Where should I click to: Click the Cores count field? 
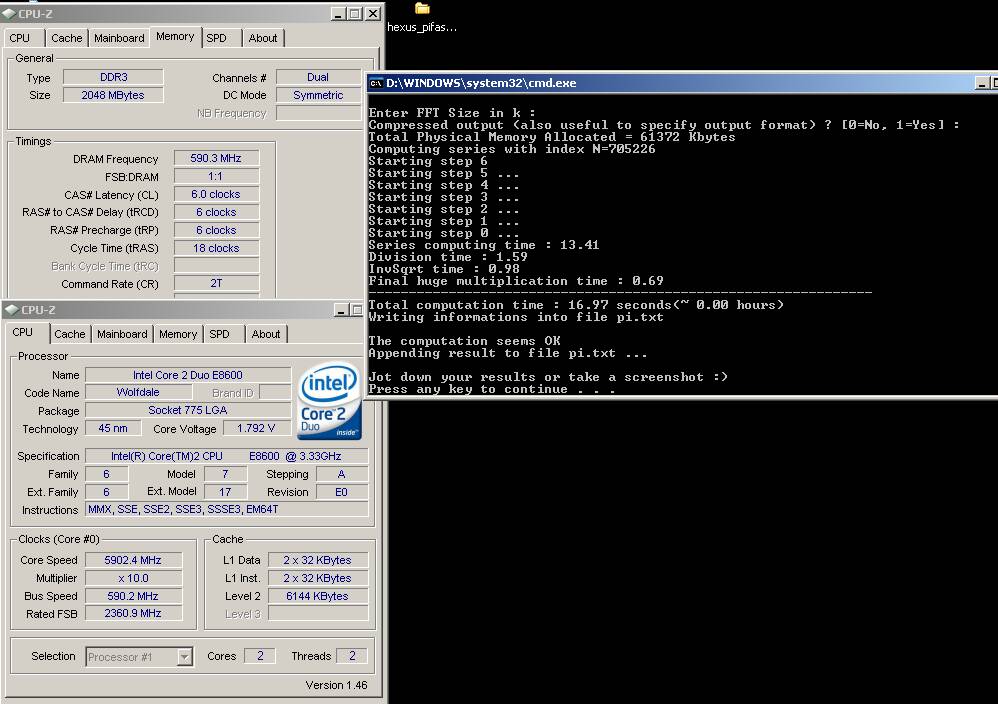point(260,656)
